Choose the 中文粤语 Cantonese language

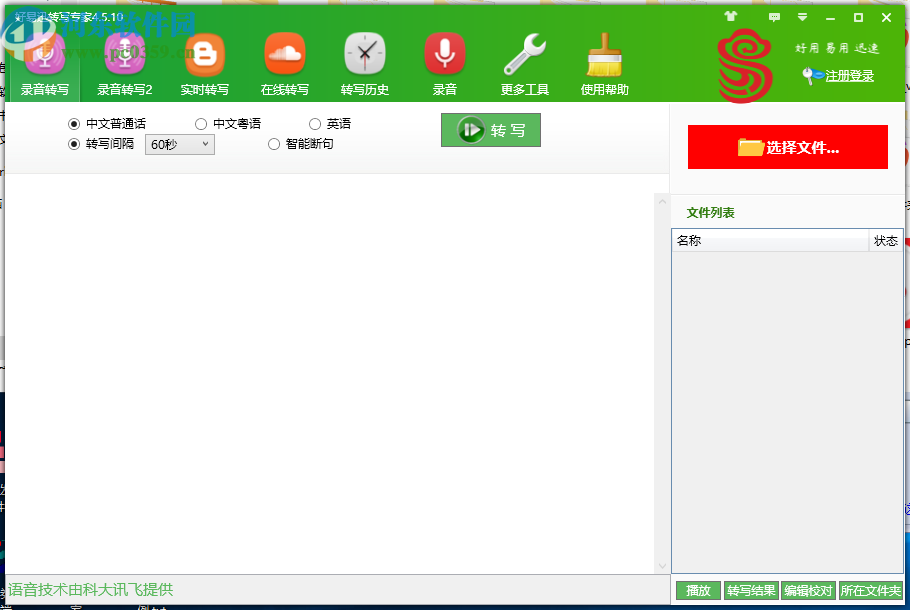(x=200, y=123)
